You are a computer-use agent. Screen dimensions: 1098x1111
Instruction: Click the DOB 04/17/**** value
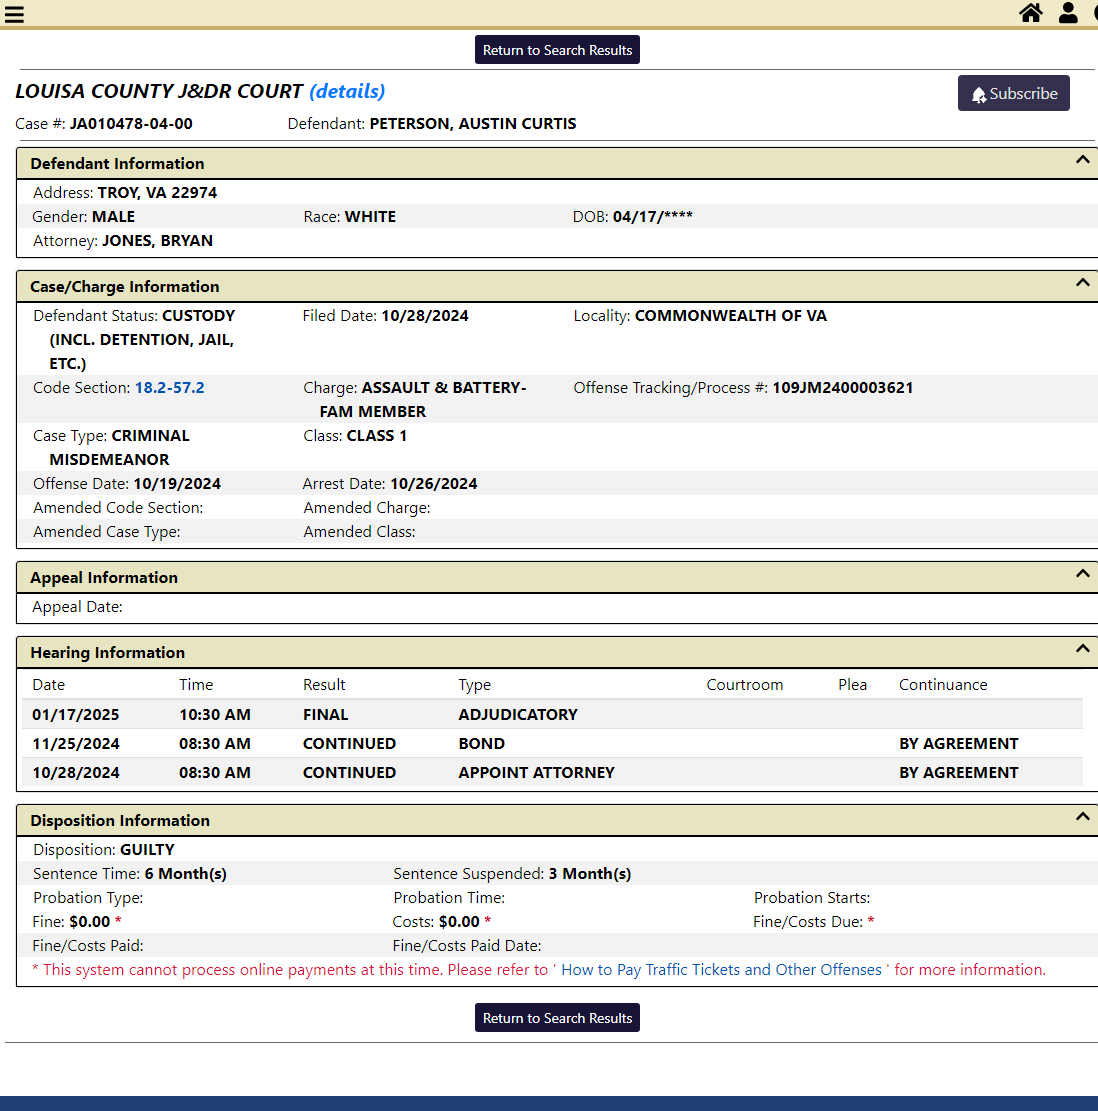(652, 217)
